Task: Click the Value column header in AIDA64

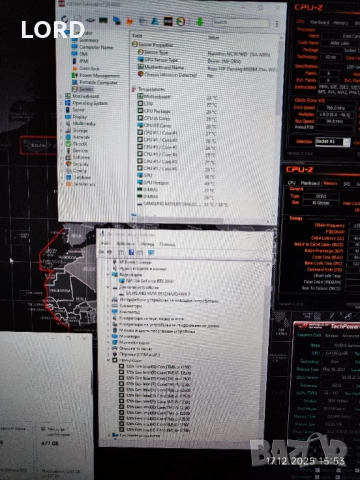Action: 213,37
